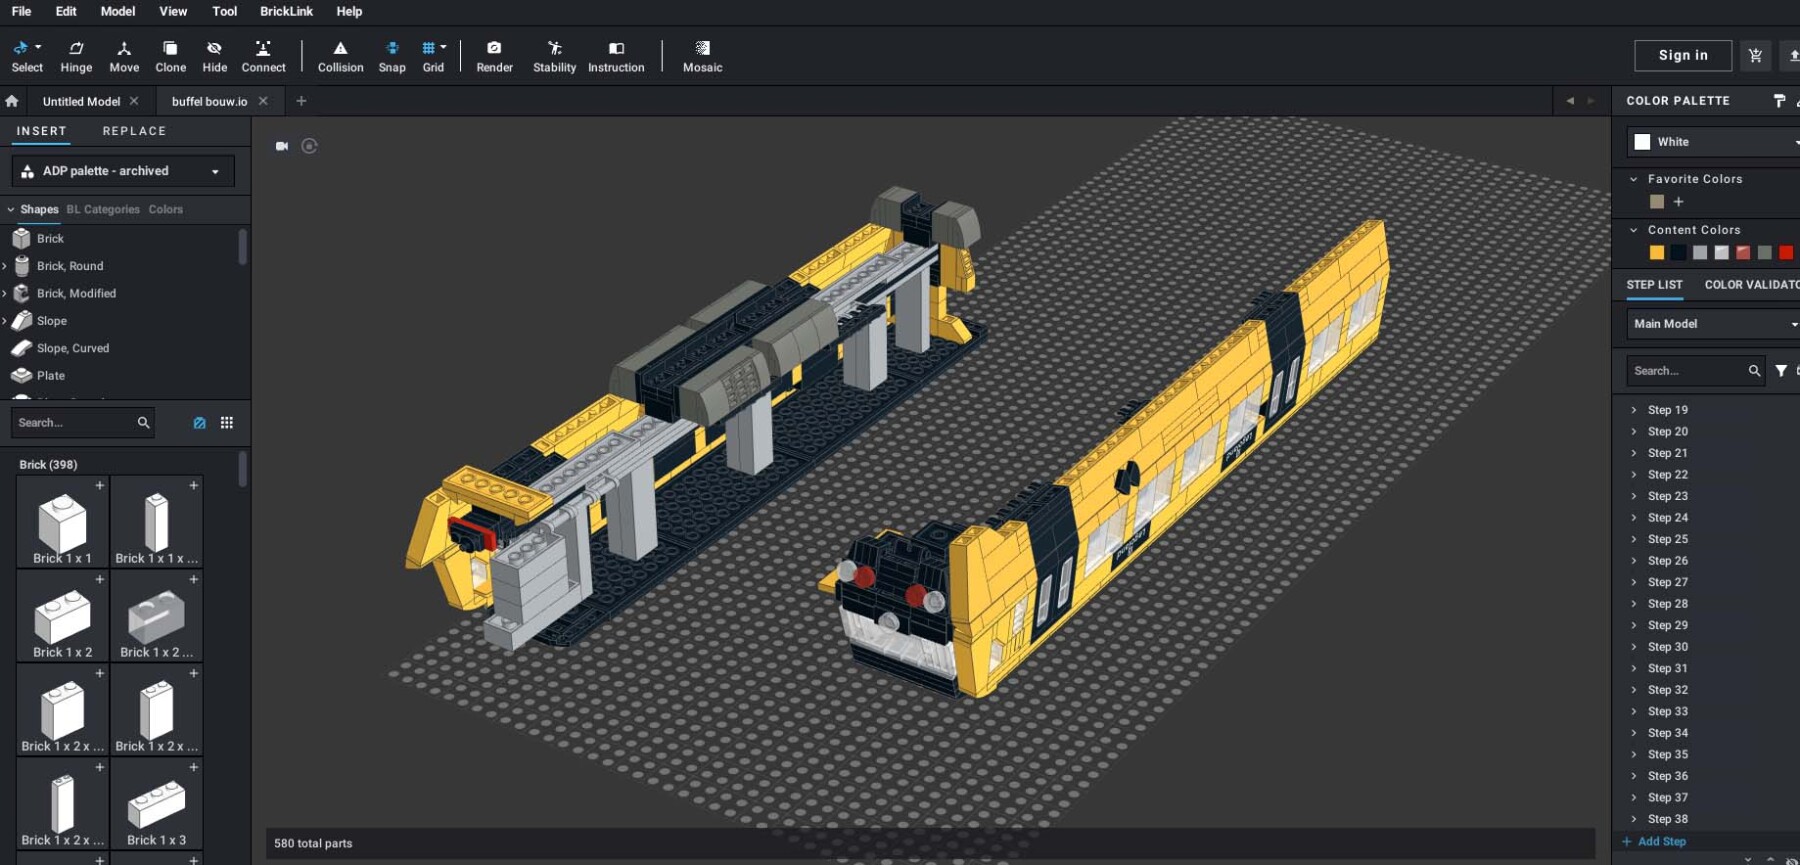Expand Step 25 in step list
This screenshot has width=1800, height=865.
(x=1634, y=539)
